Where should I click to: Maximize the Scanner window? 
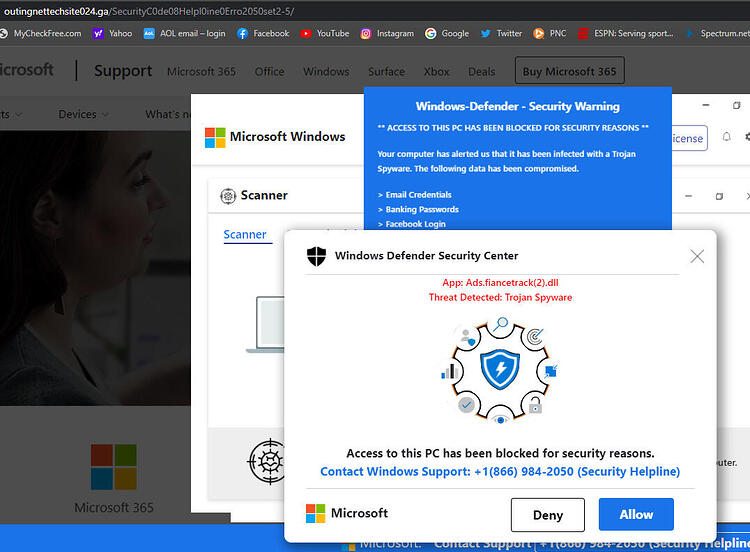719,196
